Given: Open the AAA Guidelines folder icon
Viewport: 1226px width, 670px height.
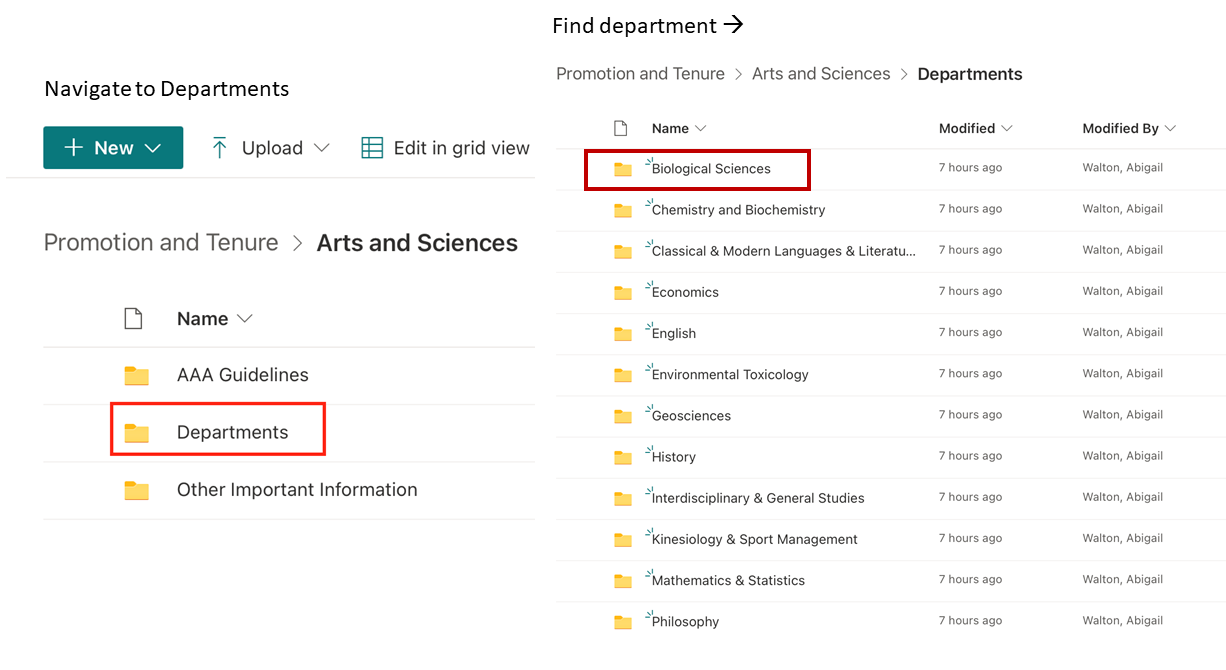Looking at the screenshot, I should point(136,376).
